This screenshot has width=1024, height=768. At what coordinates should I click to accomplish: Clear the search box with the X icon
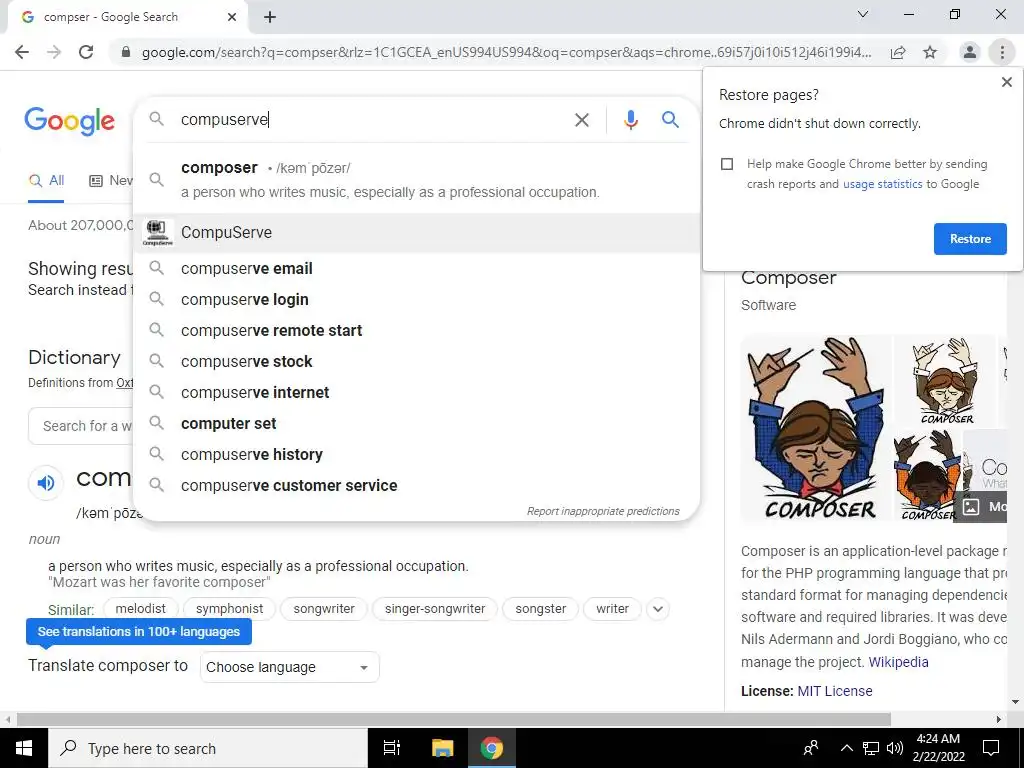(581, 120)
